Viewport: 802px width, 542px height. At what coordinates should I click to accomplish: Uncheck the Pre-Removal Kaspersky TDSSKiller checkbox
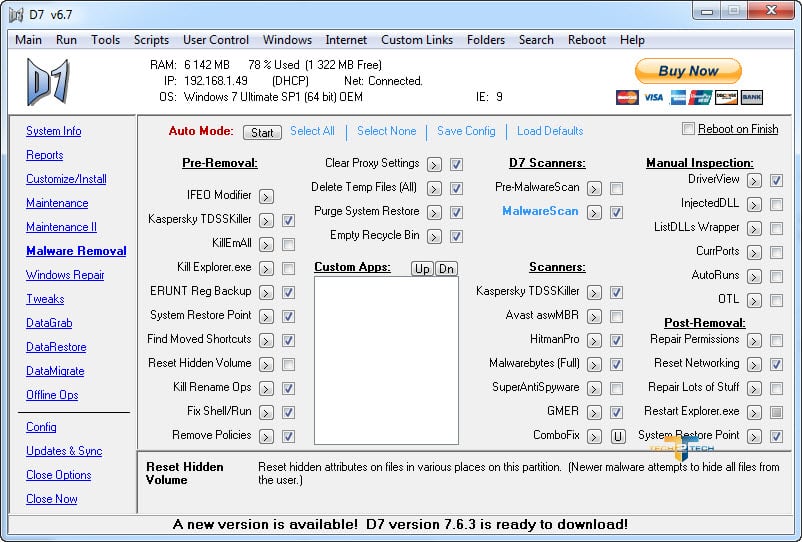click(288, 220)
